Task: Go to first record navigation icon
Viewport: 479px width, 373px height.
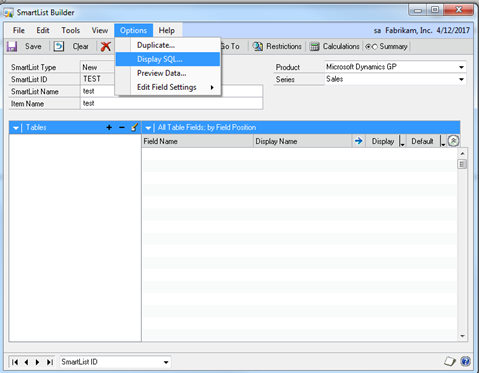Action: [x=15, y=362]
